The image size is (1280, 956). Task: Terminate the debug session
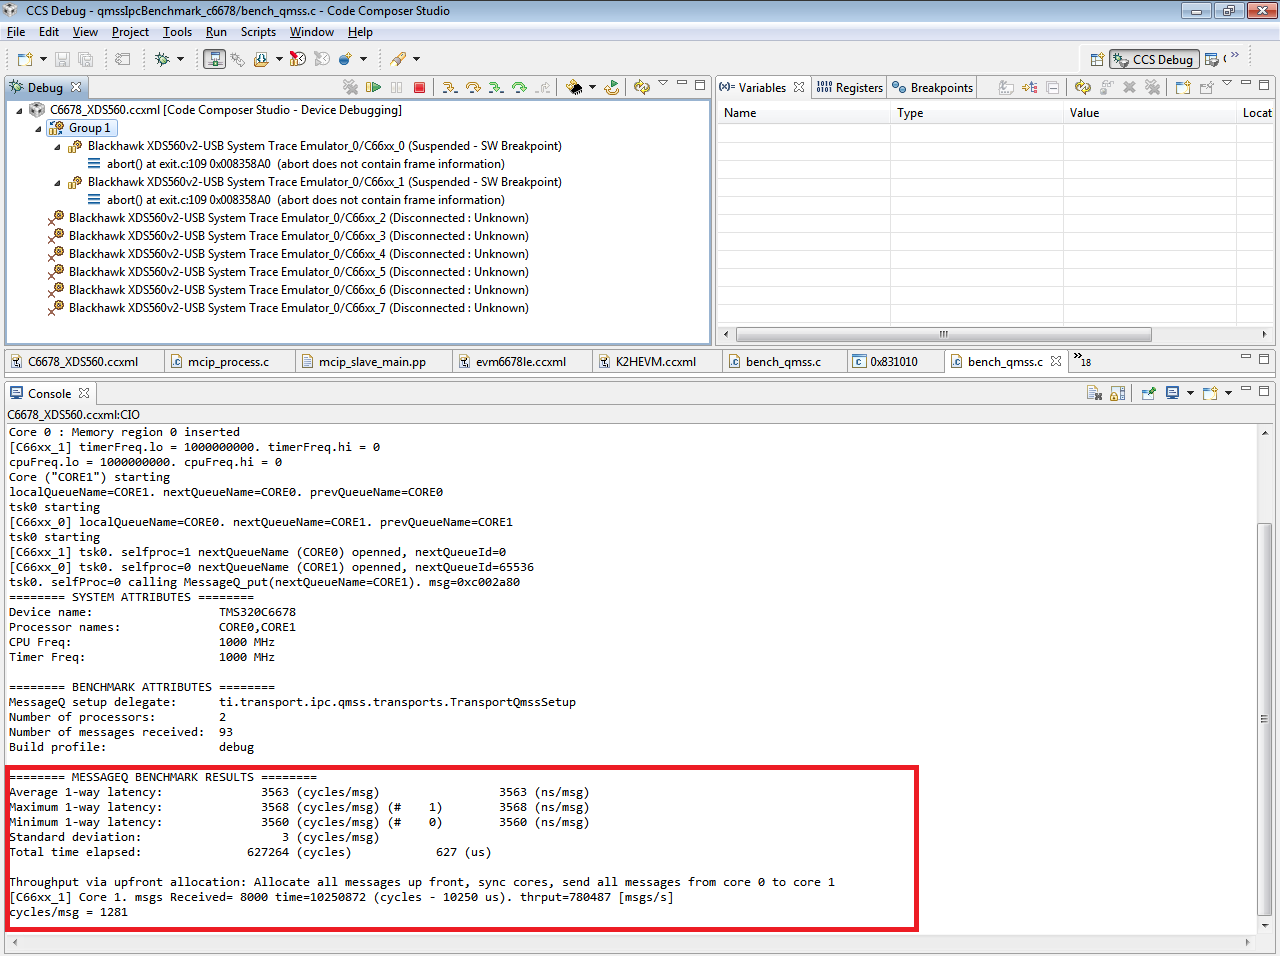tap(418, 87)
